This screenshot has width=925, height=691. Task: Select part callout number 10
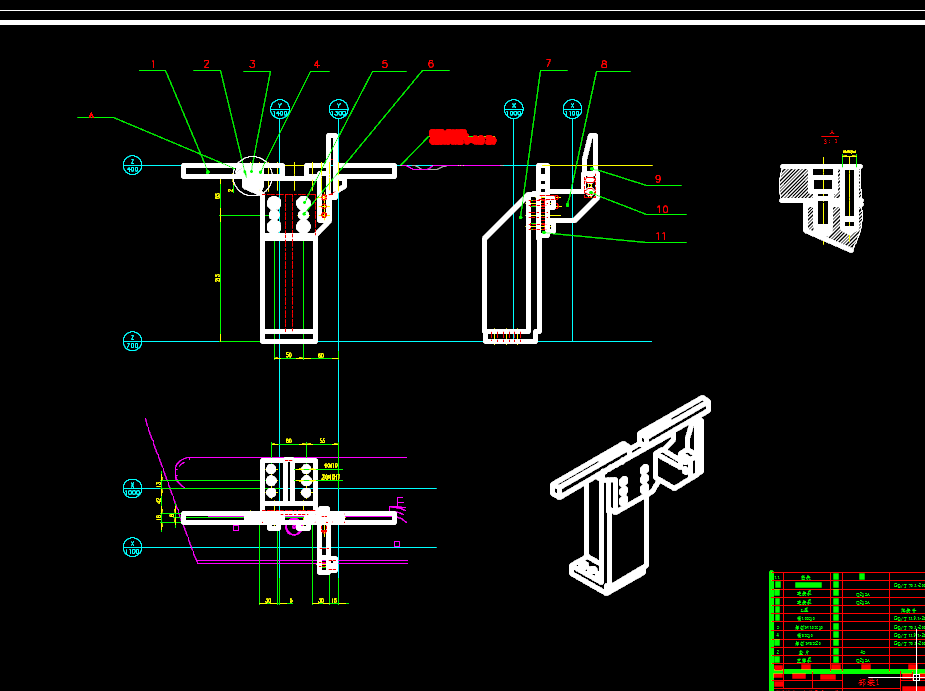[662, 209]
